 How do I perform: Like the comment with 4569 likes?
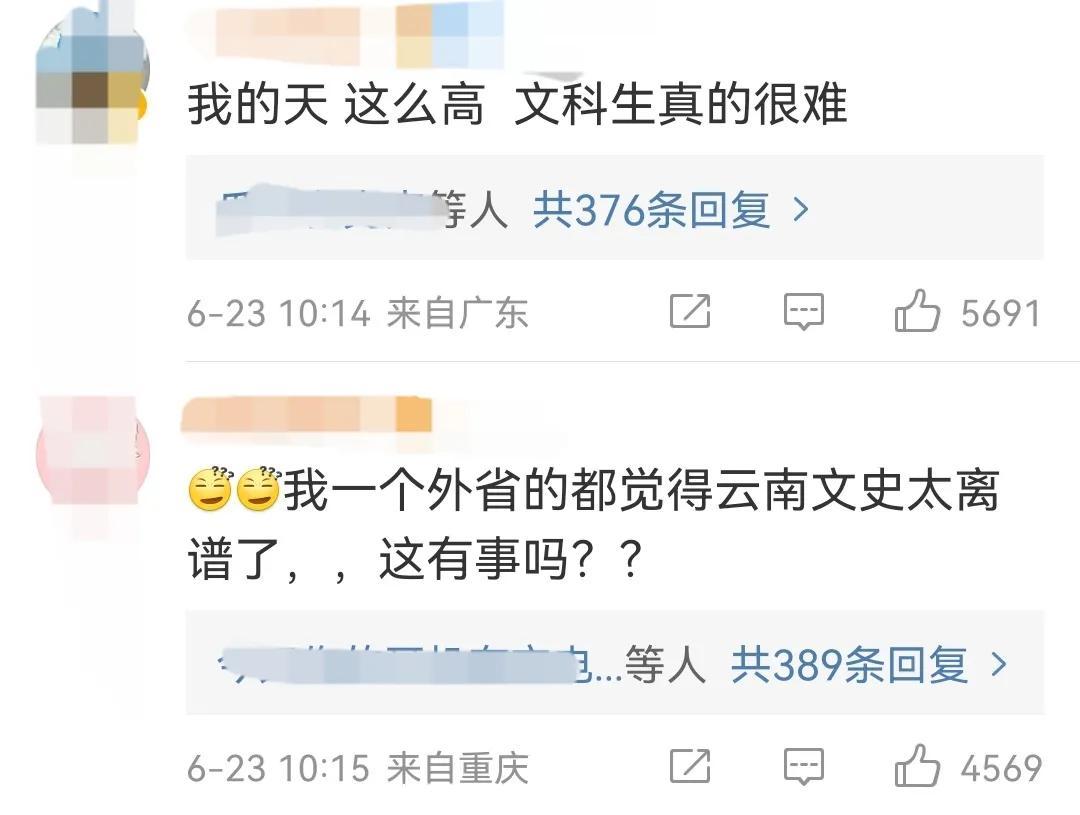917,765
